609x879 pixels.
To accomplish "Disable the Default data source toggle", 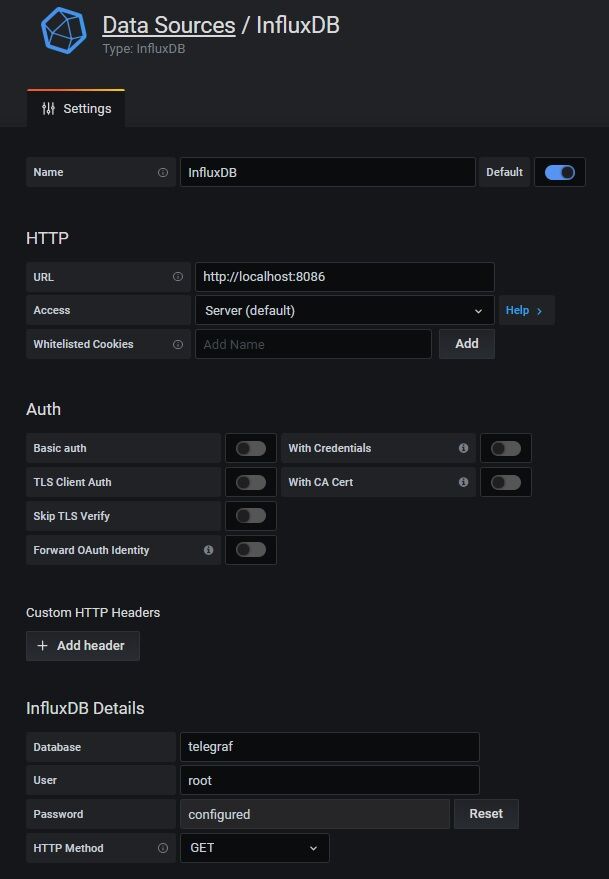I will [560, 172].
